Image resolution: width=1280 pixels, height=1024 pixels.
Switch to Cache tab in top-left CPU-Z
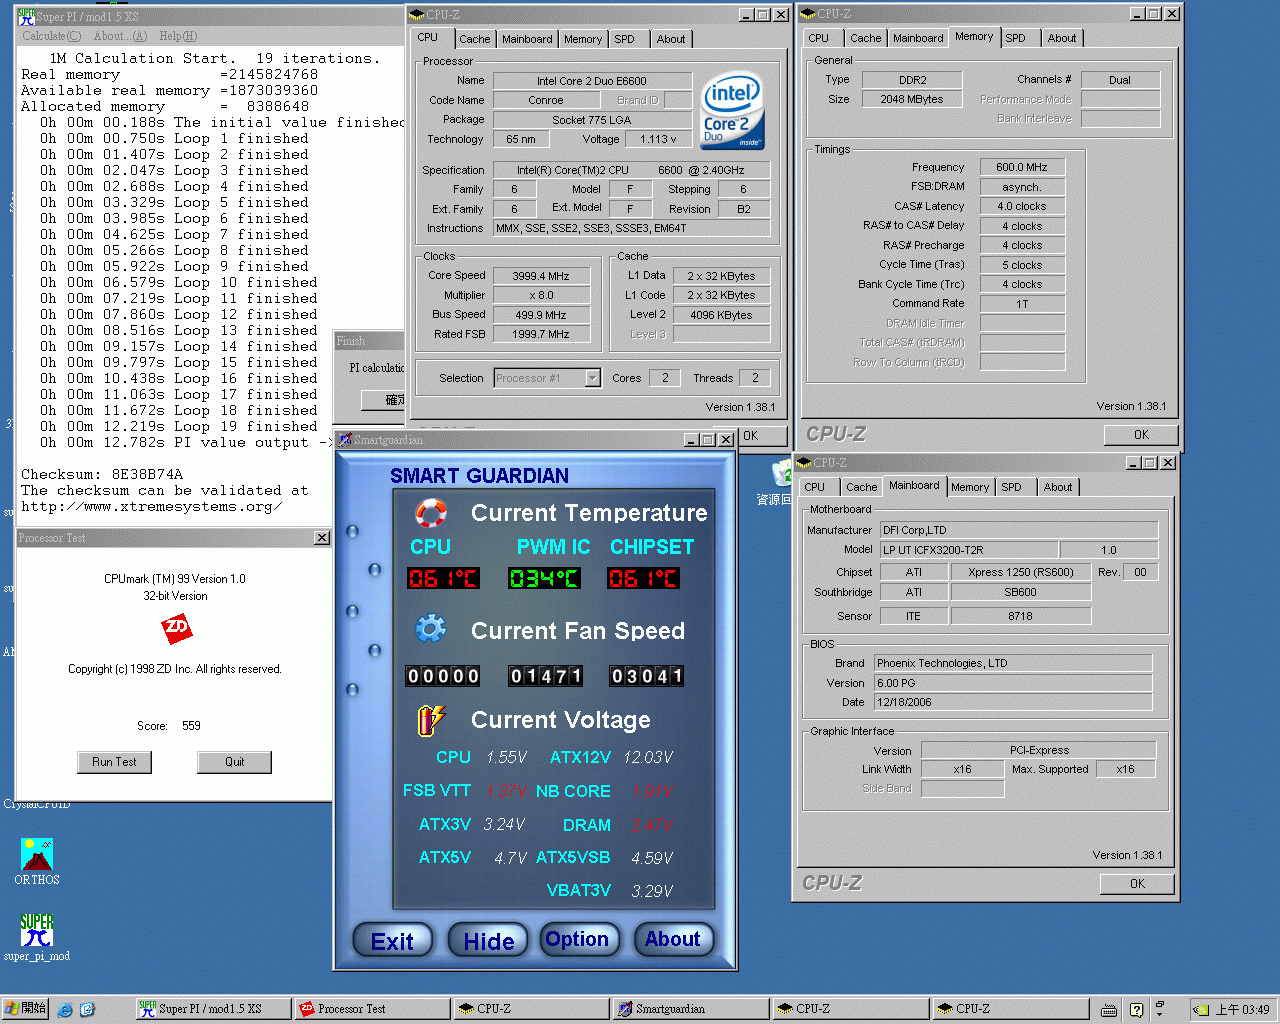(475, 39)
